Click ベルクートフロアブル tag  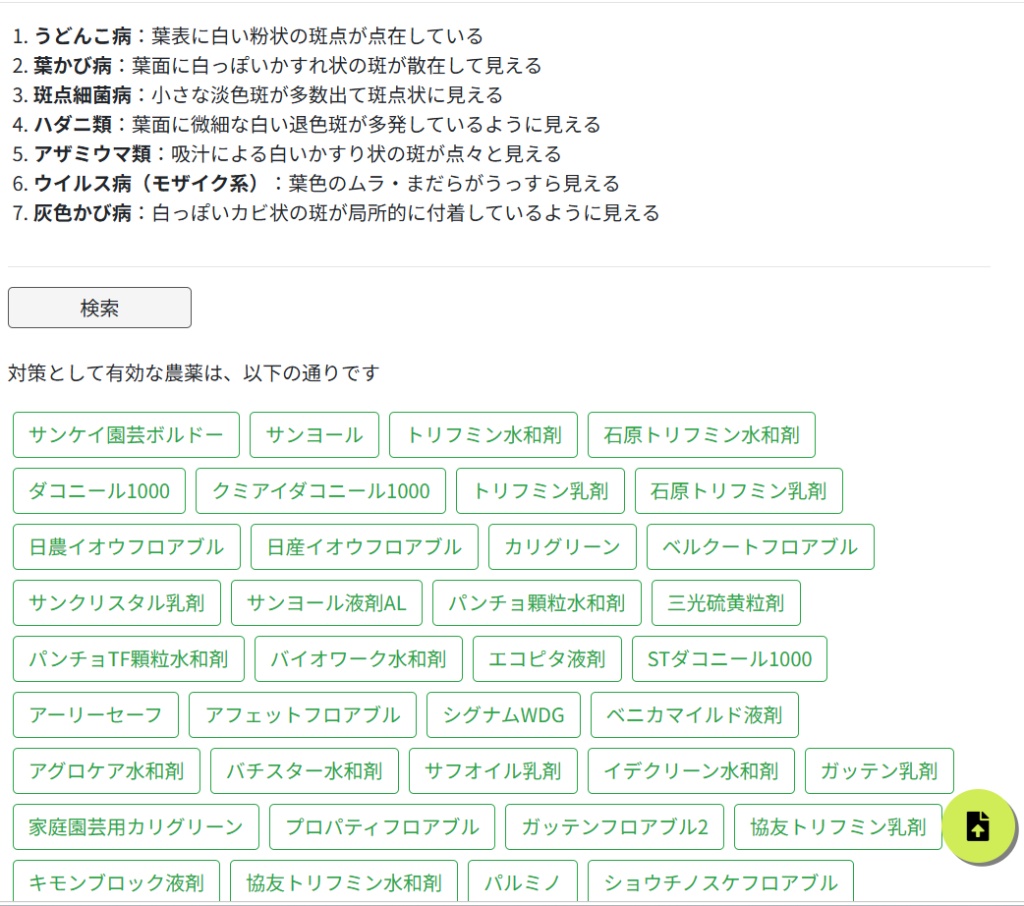pyautogui.click(x=760, y=547)
